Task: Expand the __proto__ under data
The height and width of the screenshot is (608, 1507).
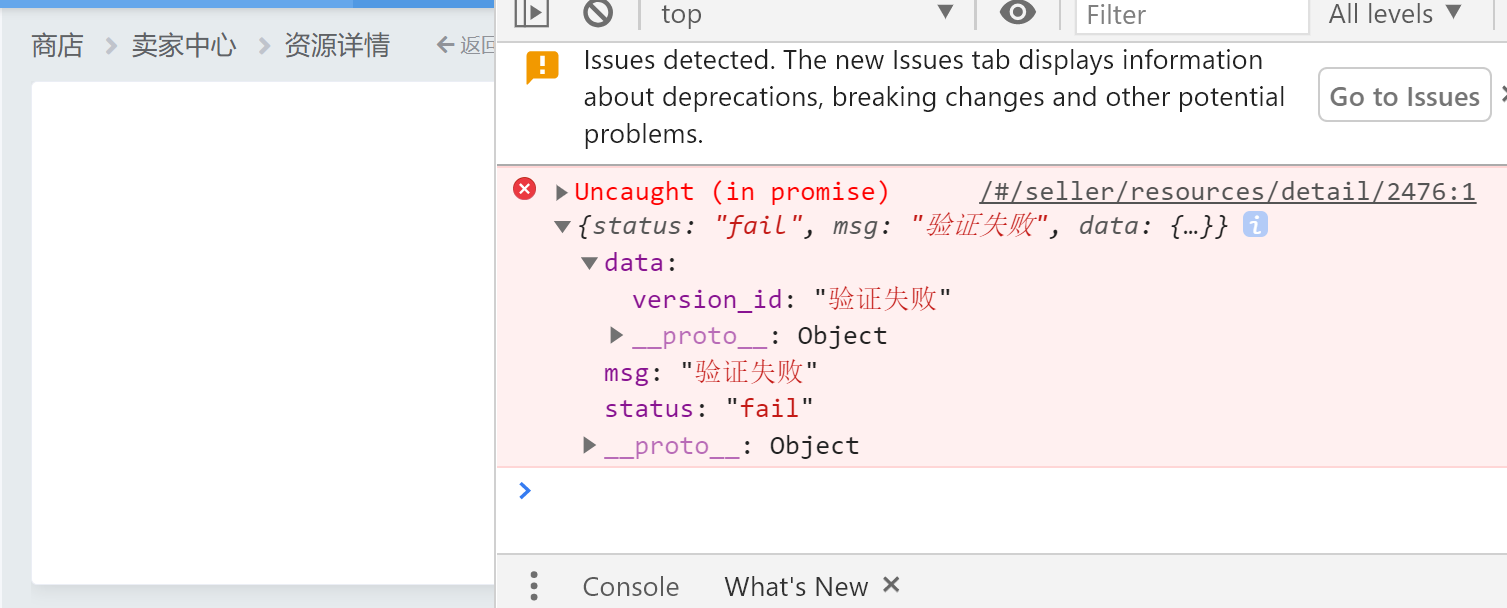Action: tap(617, 335)
